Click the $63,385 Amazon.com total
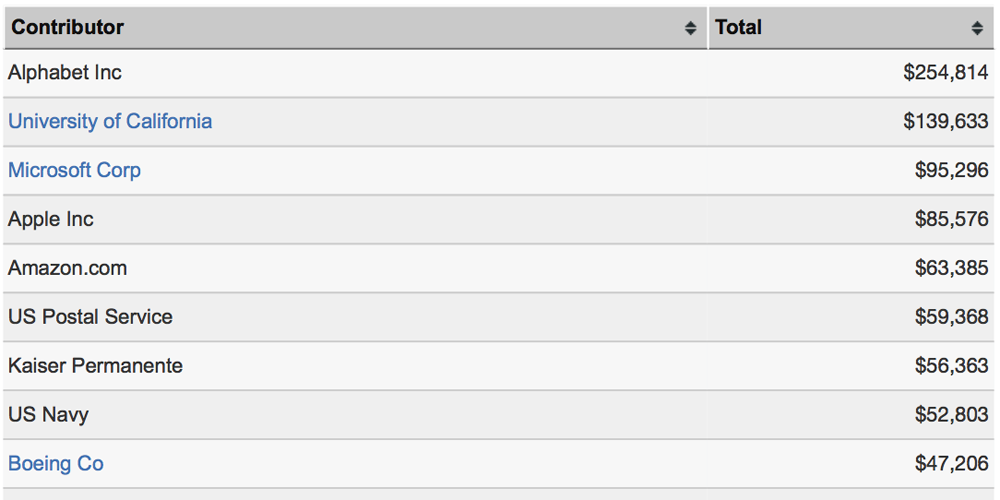The height and width of the screenshot is (500, 1000). tap(951, 268)
